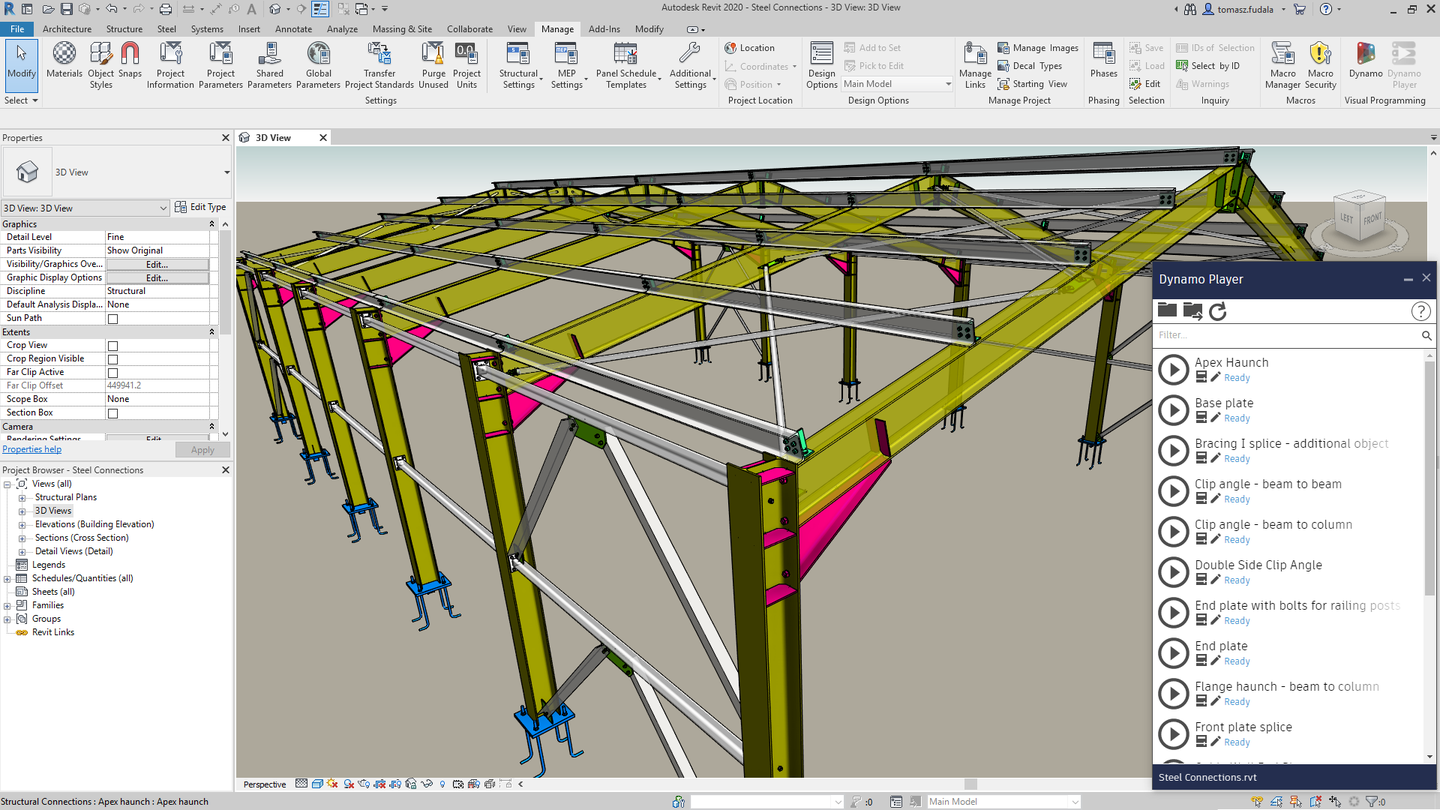Refresh scripts in Dynamo Player
Image resolution: width=1440 pixels, height=810 pixels.
pyautogui.click(x=1218, y=310)
